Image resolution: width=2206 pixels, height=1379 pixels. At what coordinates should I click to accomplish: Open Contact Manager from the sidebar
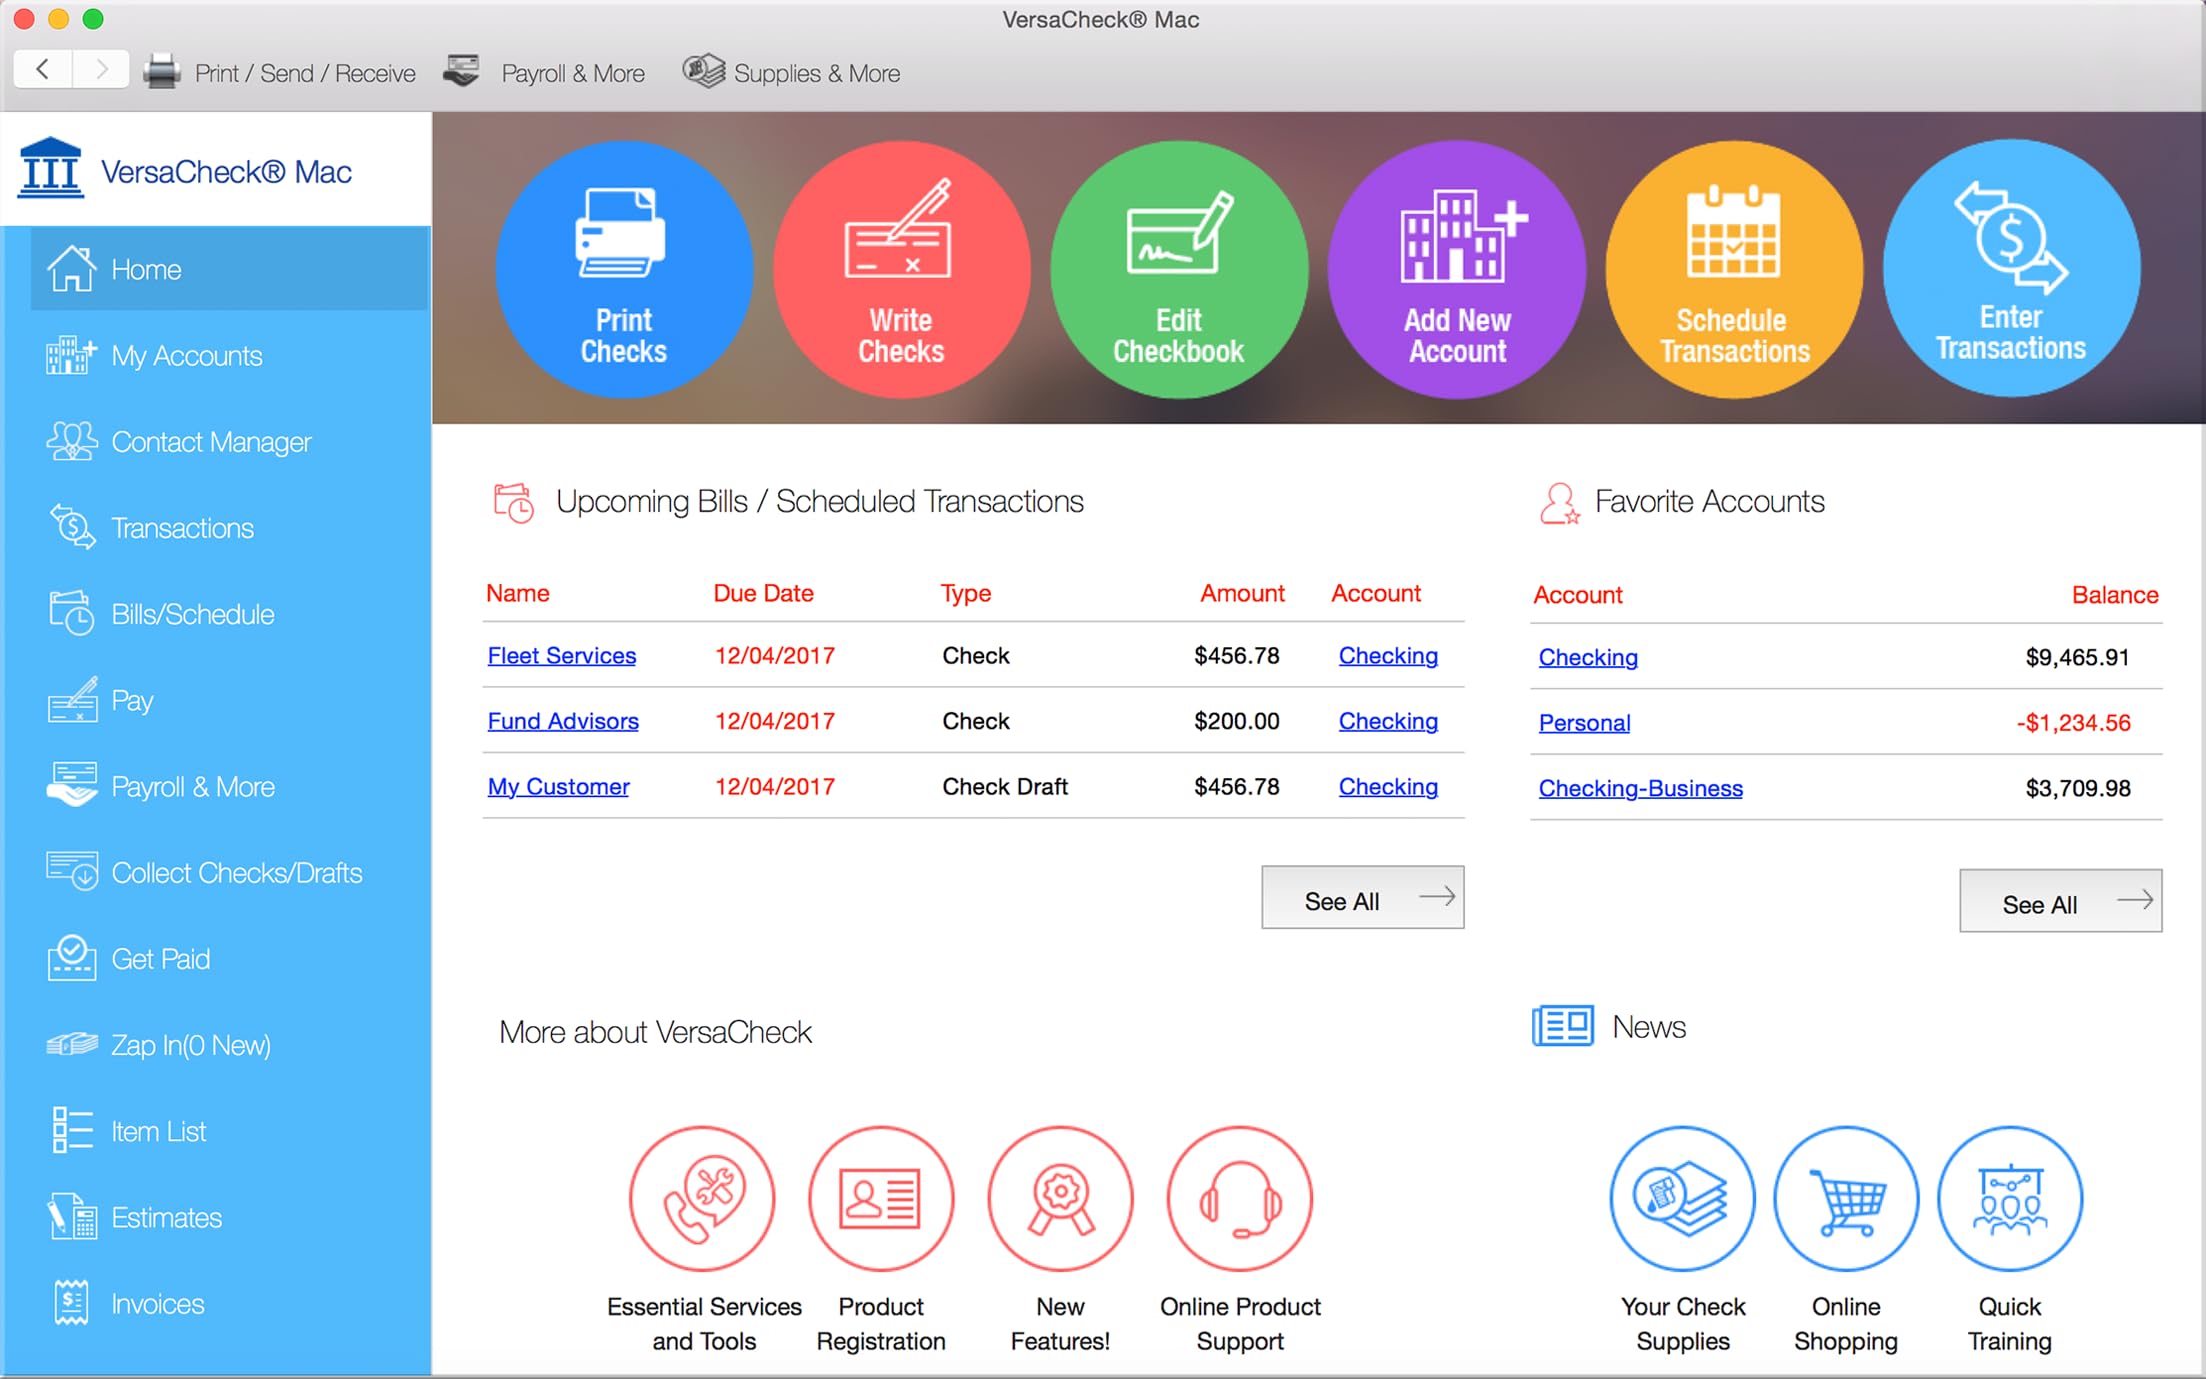pyautogui.click(x=212, y=442)
